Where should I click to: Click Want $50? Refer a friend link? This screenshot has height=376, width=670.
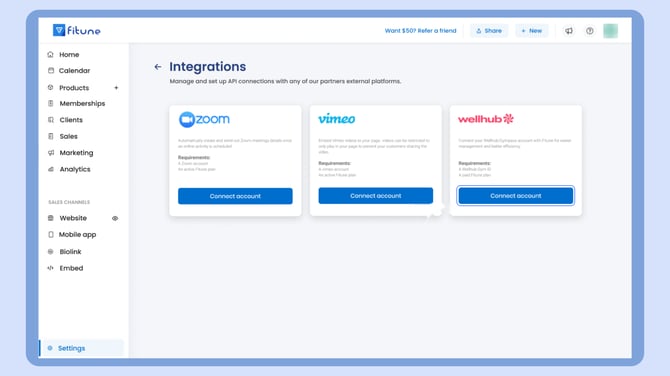(x=420, y=31)
